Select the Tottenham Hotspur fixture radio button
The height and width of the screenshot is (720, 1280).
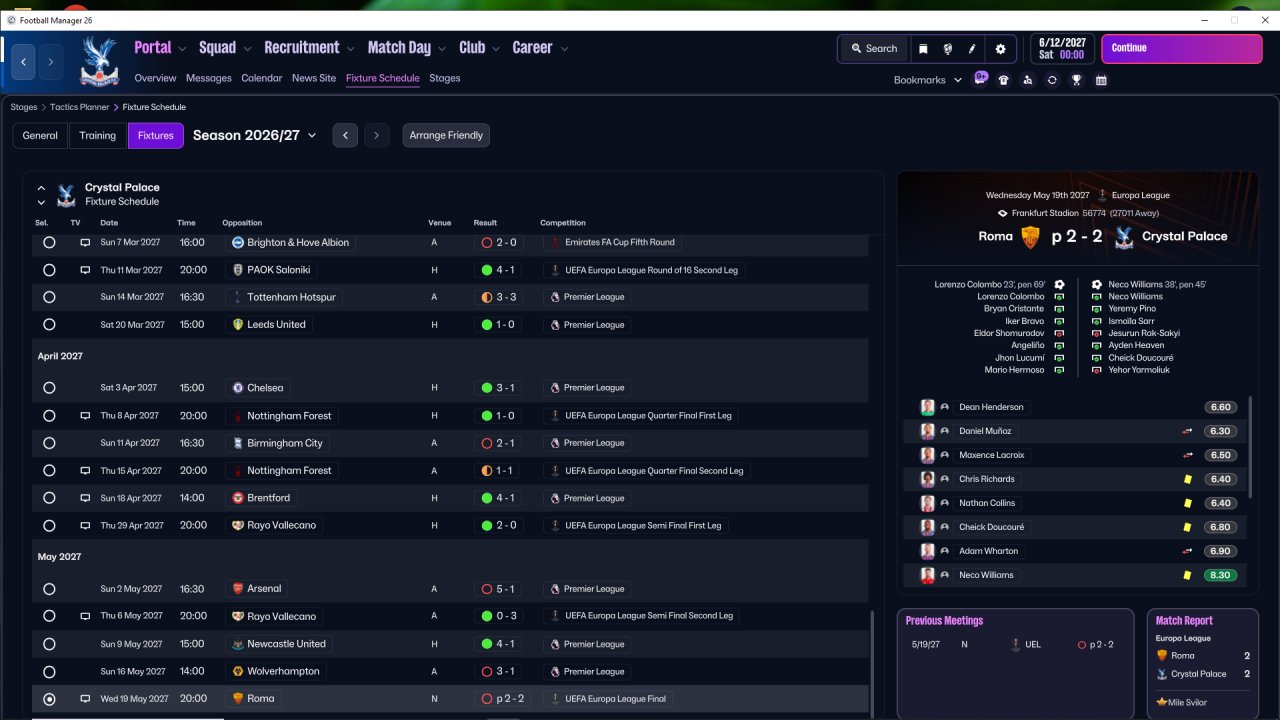point(49,297)
